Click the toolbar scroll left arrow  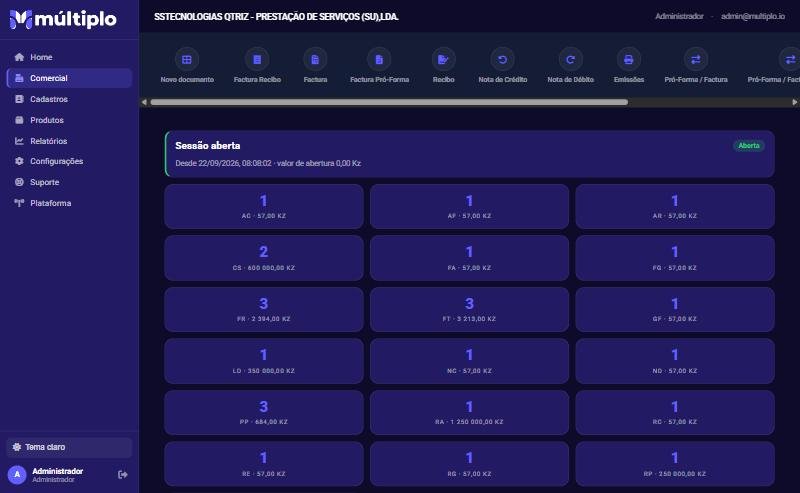[144, 102]
